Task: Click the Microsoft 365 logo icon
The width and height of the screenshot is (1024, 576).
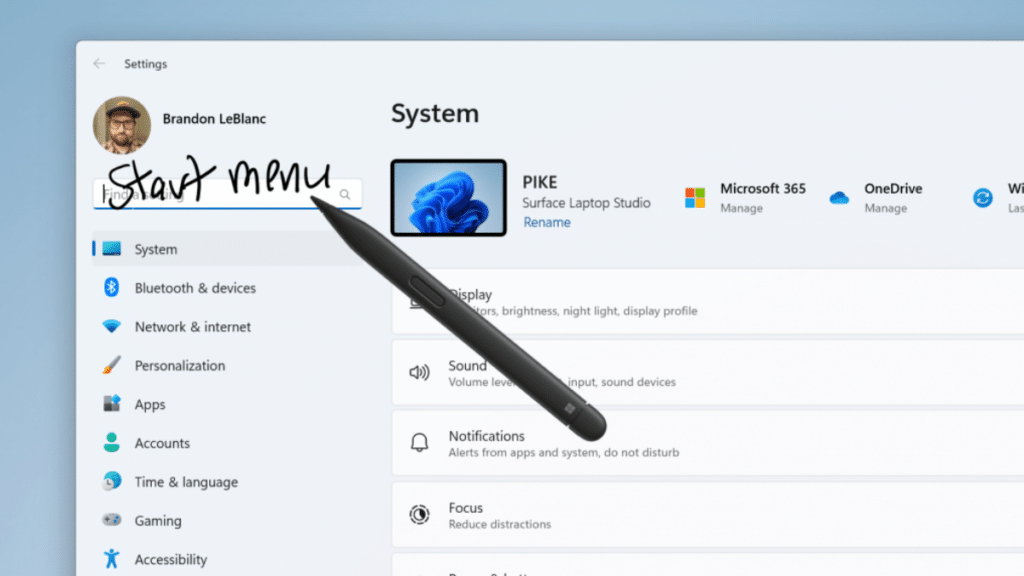Action: tap(695, 198)
